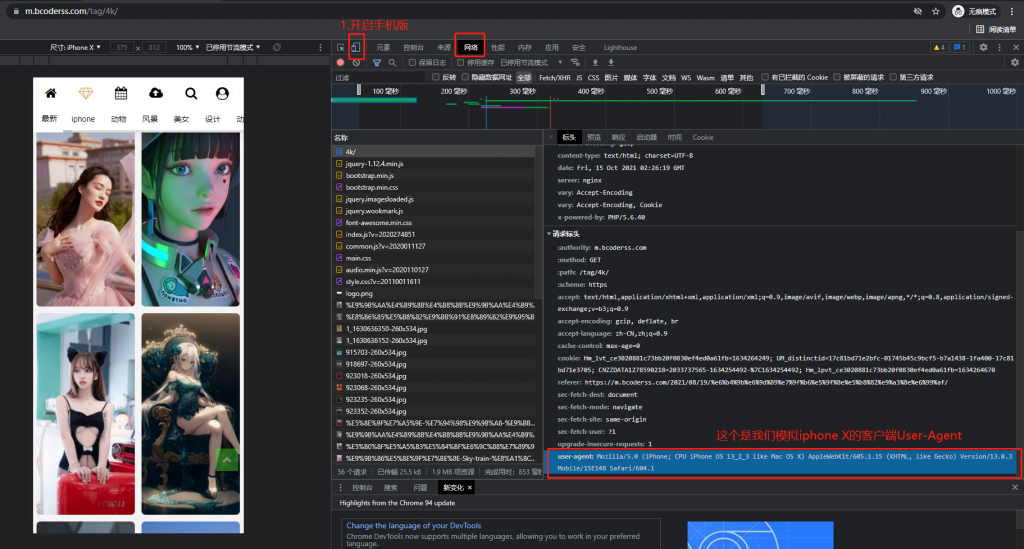Open the 100% zoom dropdown
1024x549 pixels.
coord(186,47)
